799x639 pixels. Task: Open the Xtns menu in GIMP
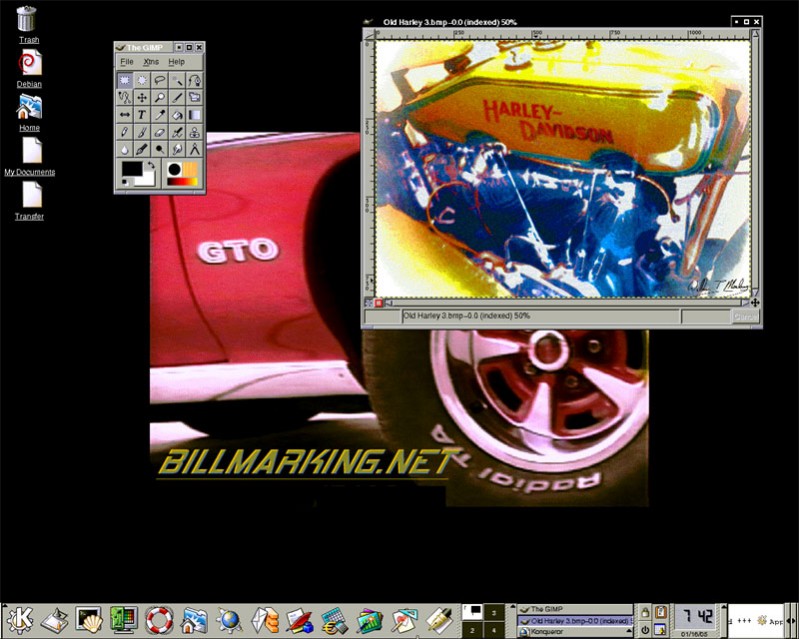(x=151, y=62)
